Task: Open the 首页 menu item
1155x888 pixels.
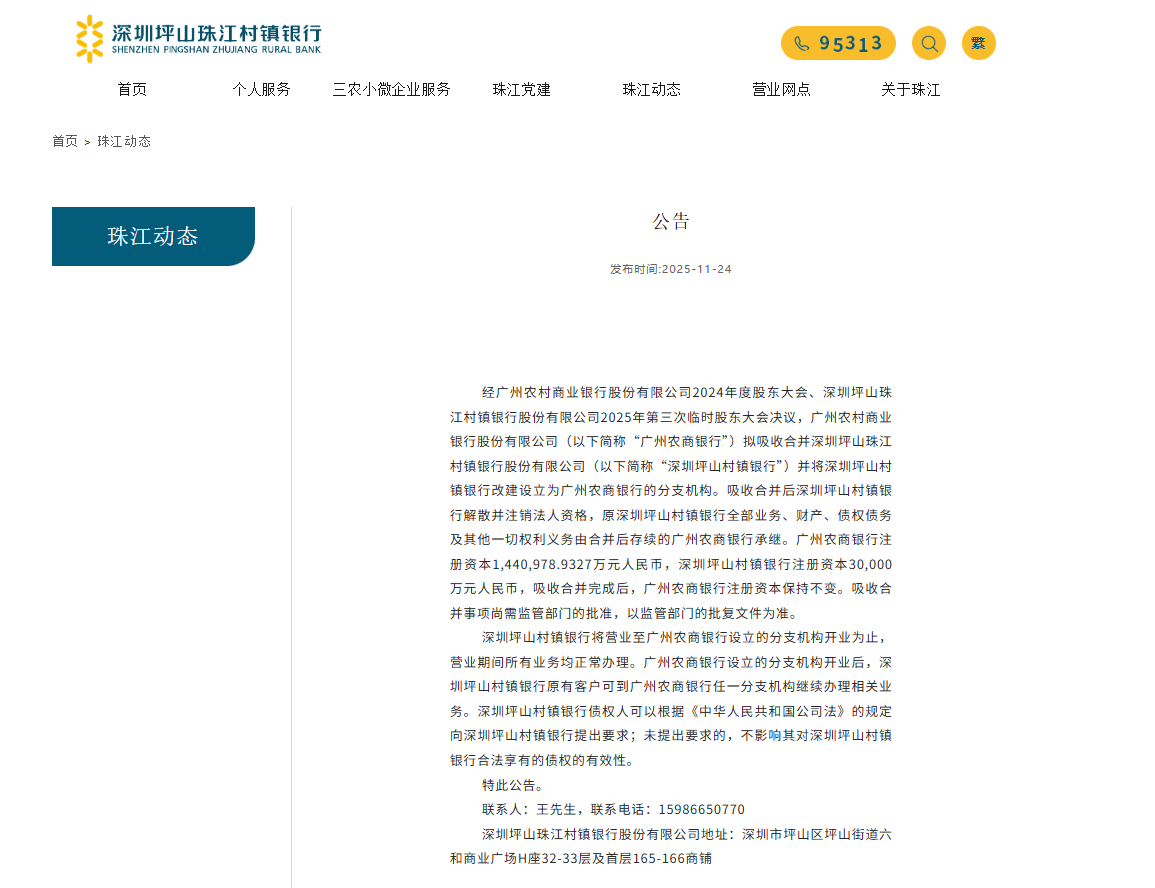Action: tap(132, 89)
